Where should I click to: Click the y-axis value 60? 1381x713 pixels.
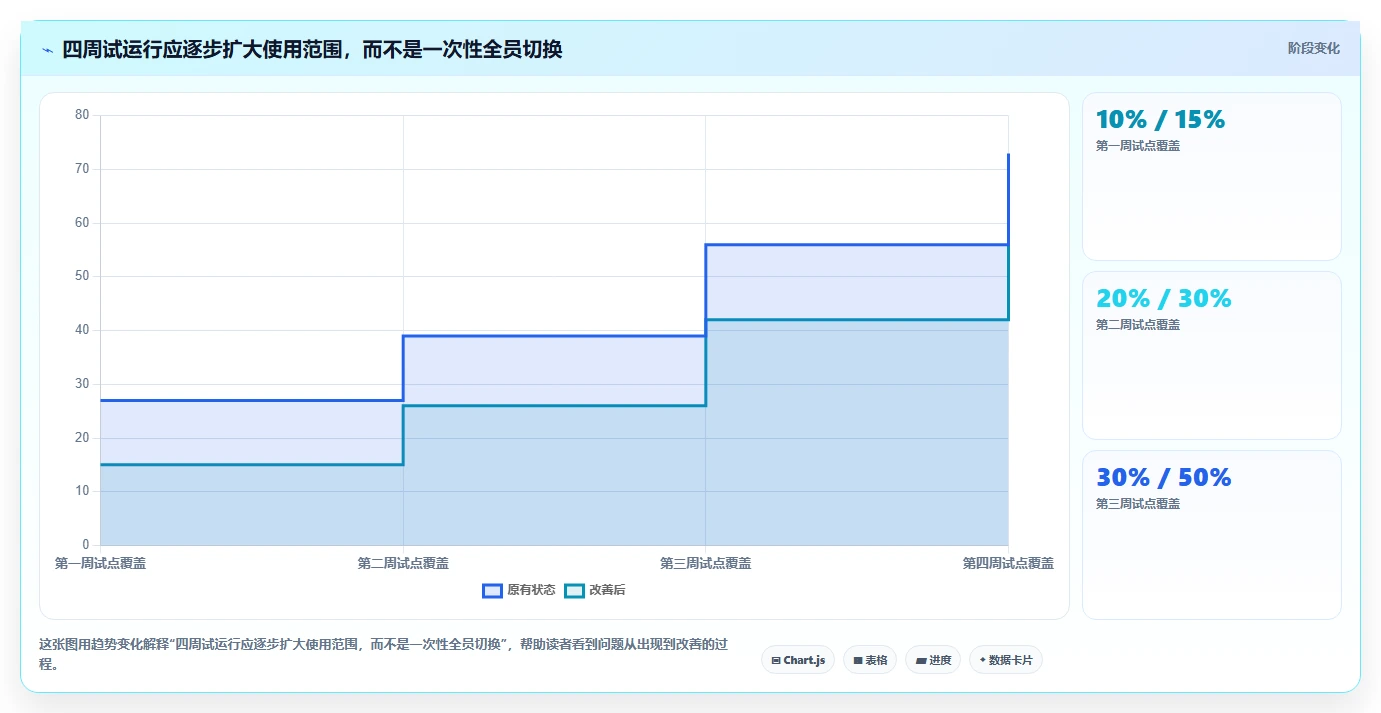82,223
